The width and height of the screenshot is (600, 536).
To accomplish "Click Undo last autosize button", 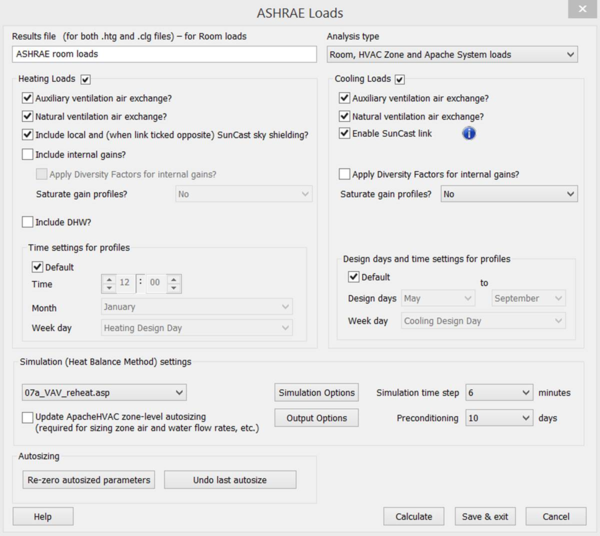I will tap(230, 480).
